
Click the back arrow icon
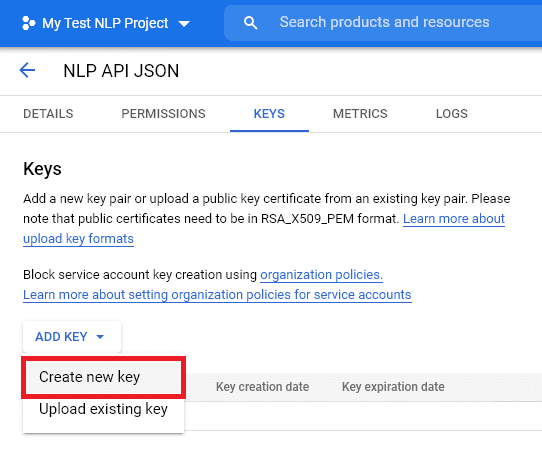pos(27,71)
